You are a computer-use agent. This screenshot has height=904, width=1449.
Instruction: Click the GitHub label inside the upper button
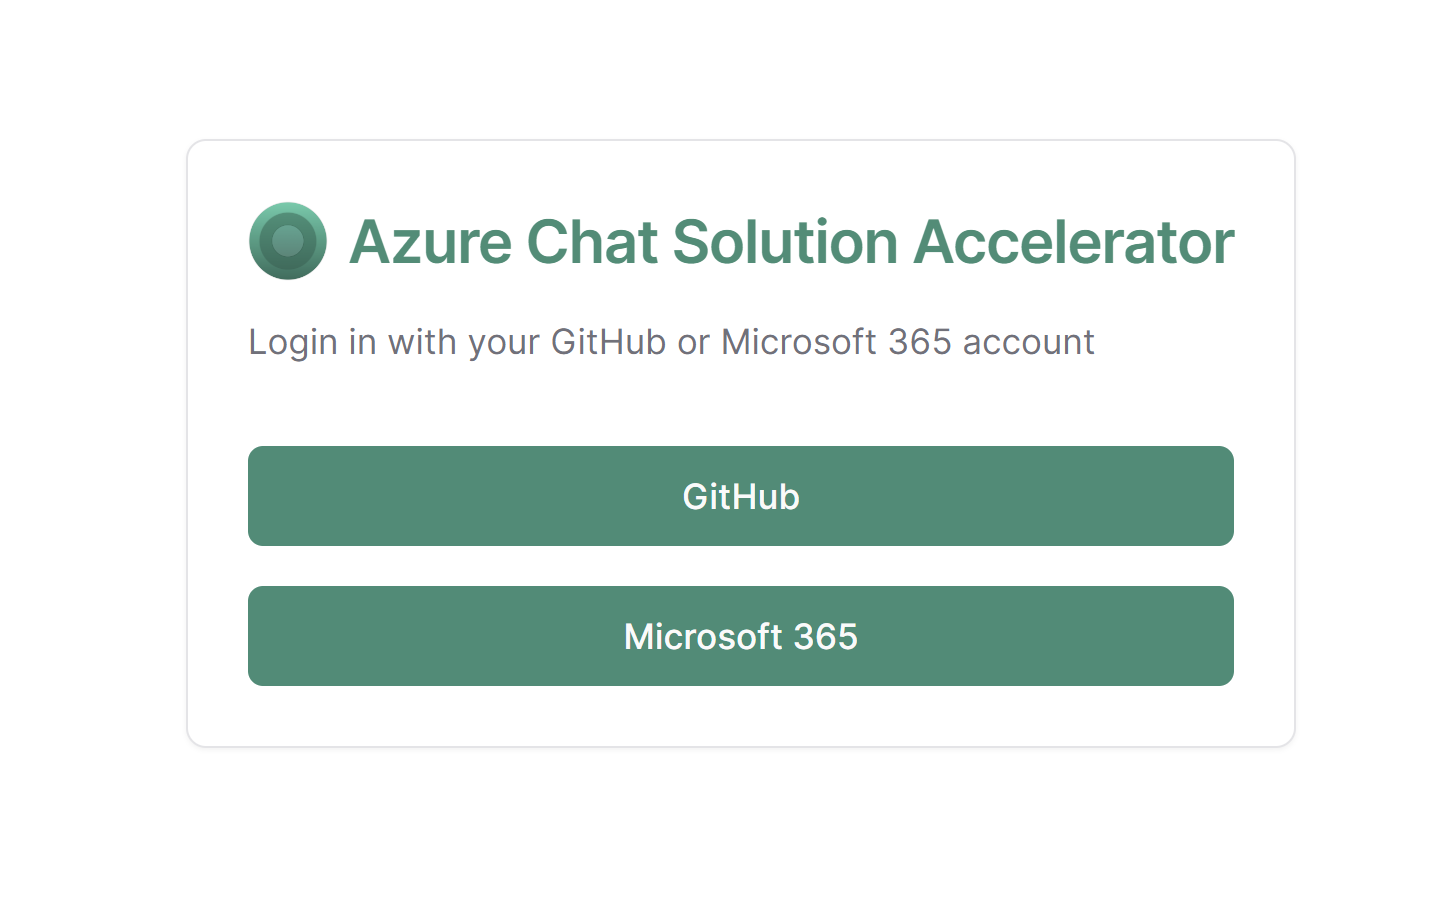(740, 496)
